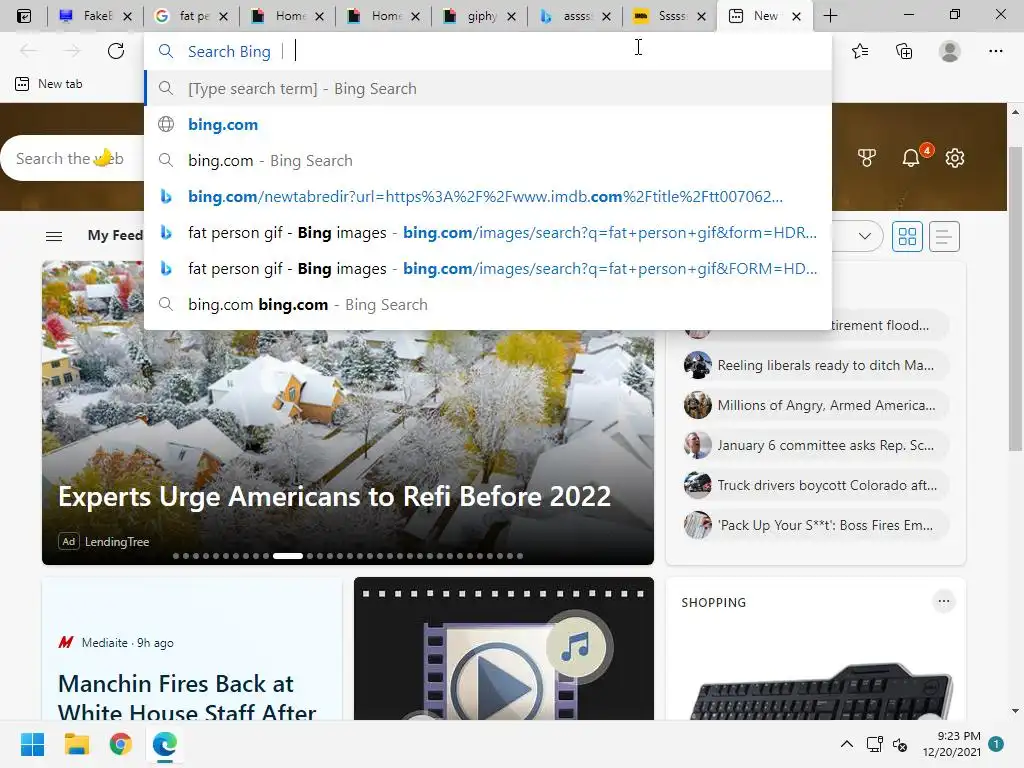Open page settings gear icon
The image size is (1024, 768).
955,158
